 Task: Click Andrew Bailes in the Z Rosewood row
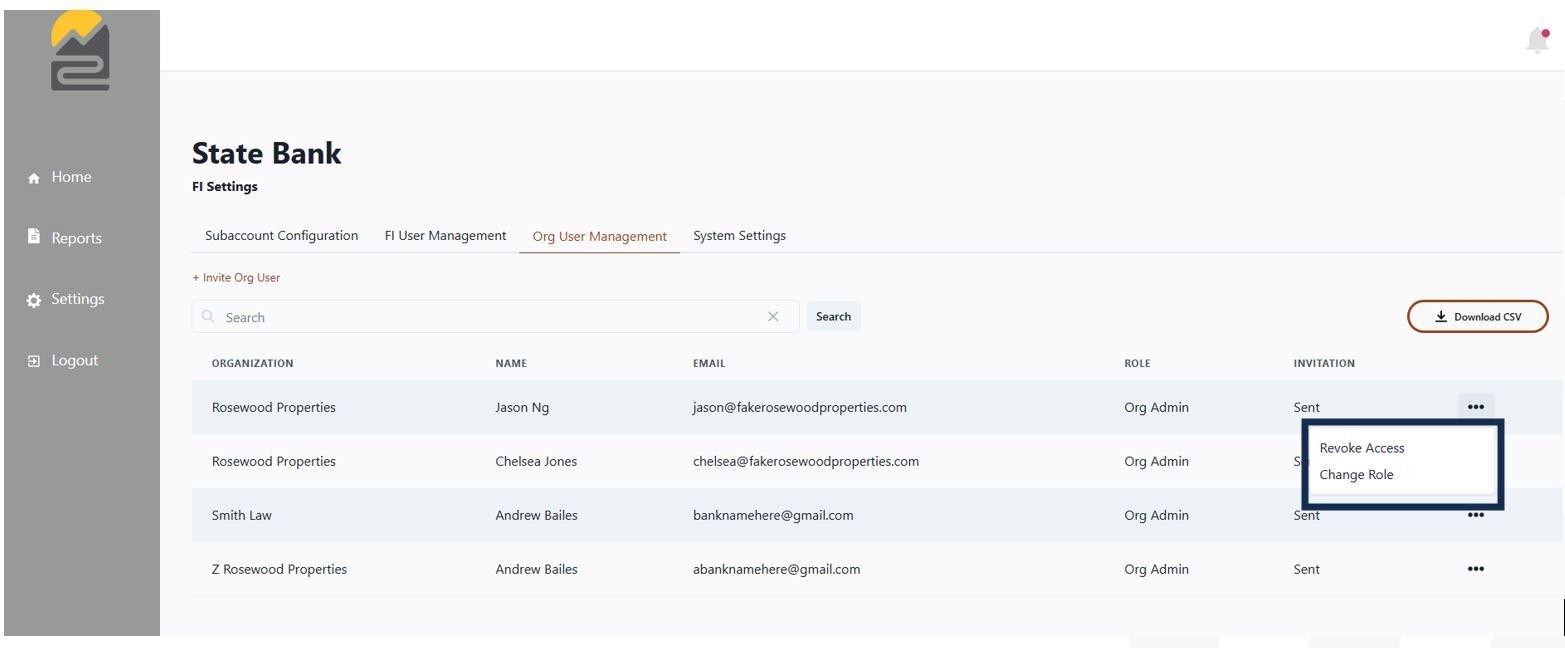pos(536,569)
